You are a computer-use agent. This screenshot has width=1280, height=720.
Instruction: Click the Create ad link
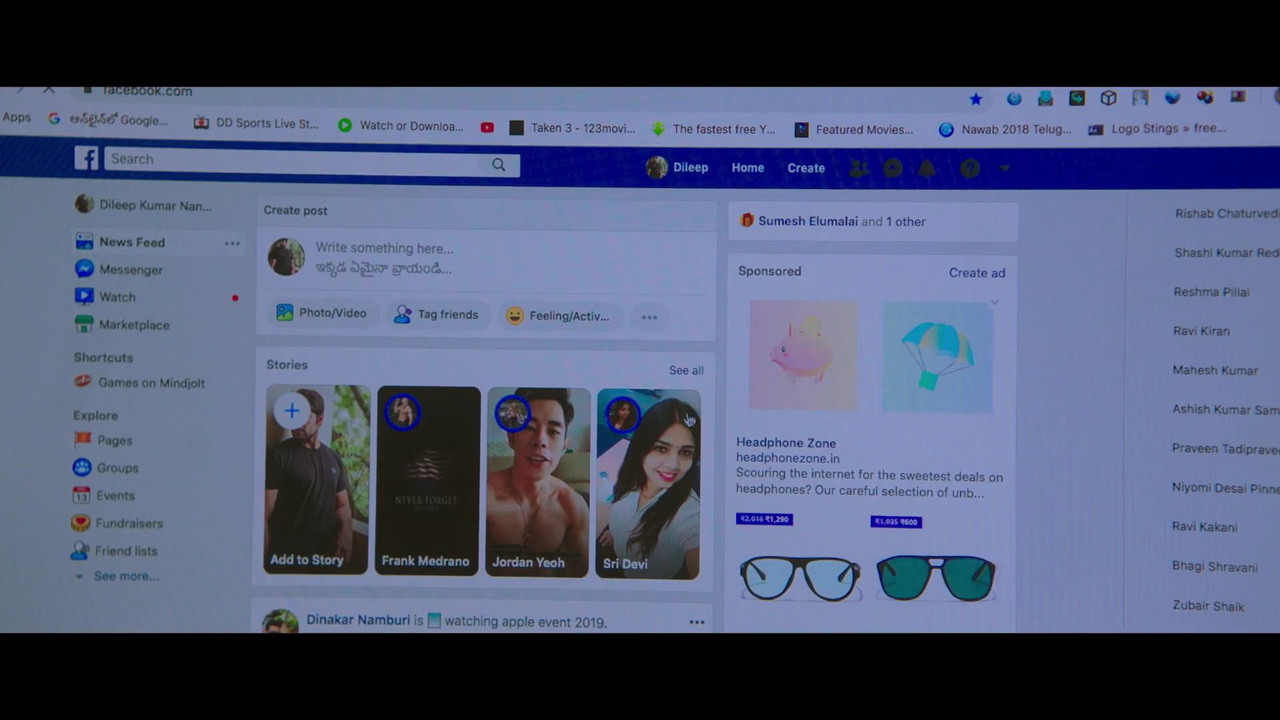click(977, 273)
